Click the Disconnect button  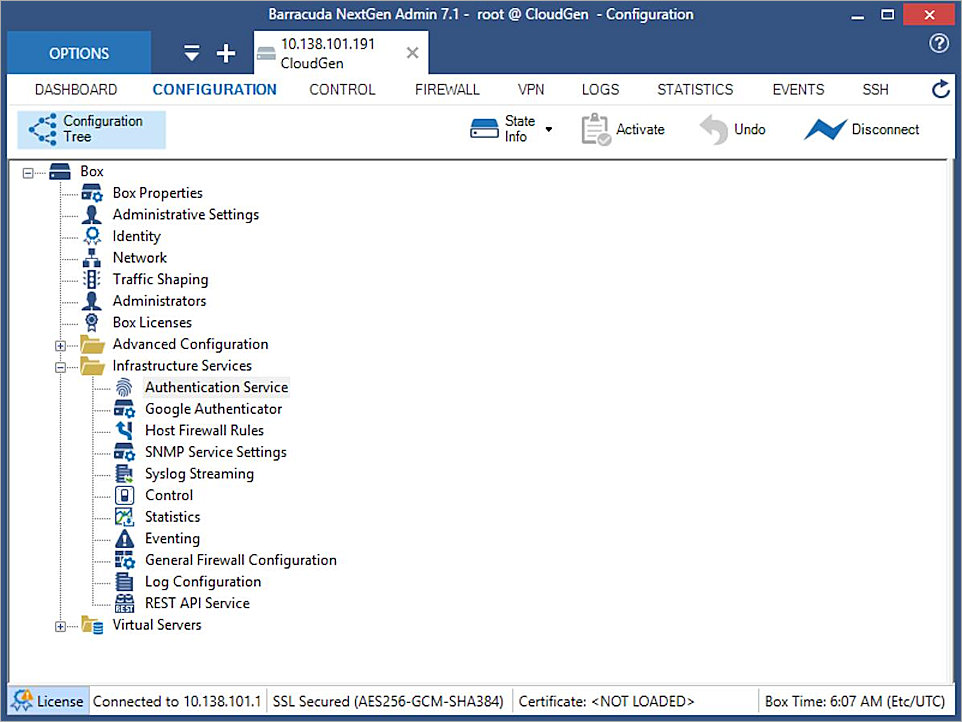862,129
